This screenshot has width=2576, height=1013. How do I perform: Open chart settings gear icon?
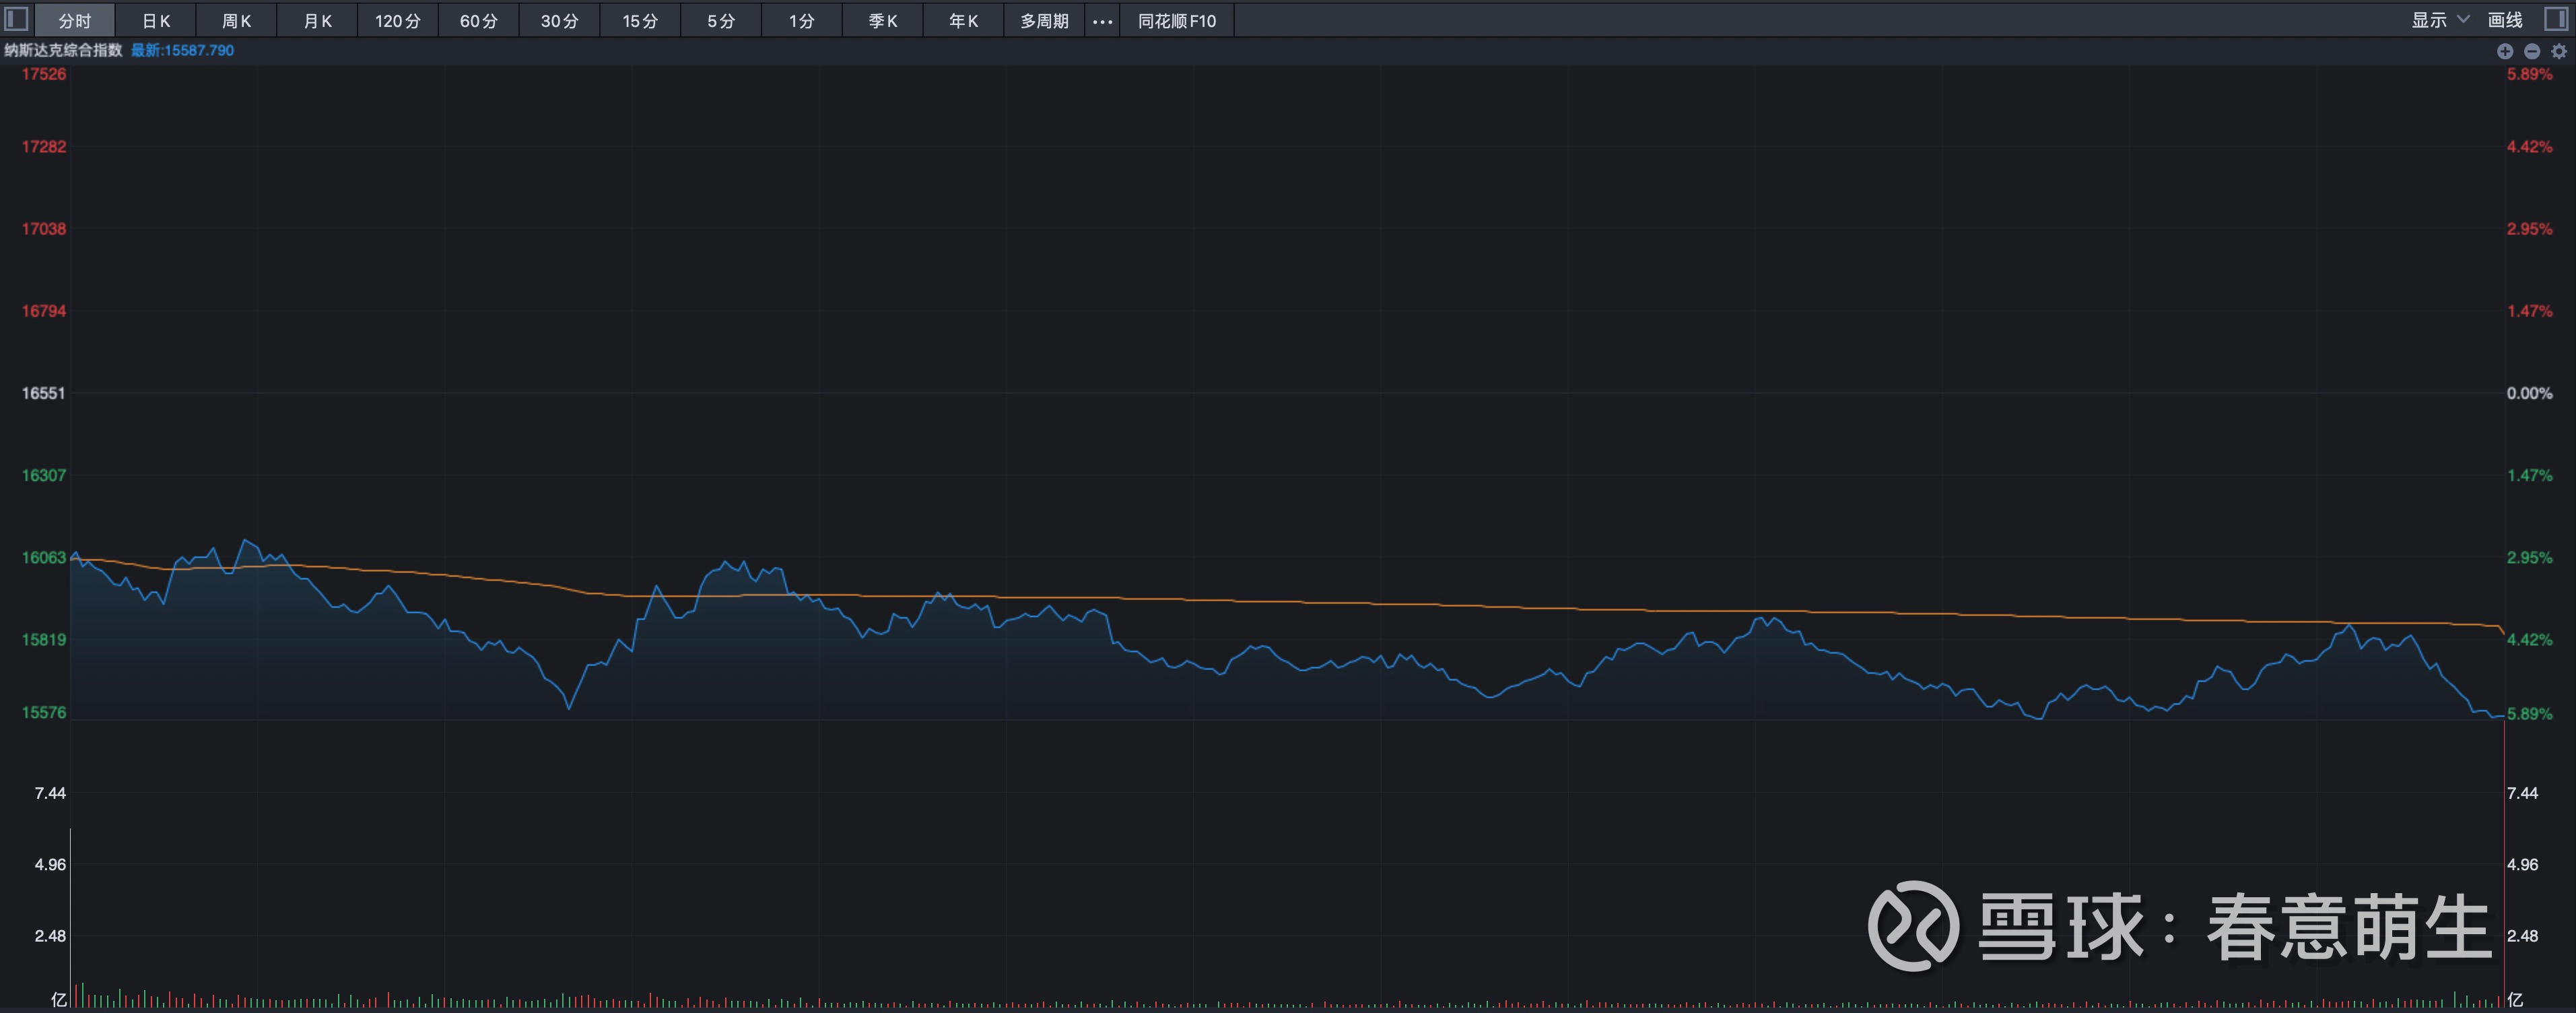pyautogui.click(x=2559, y=51)
